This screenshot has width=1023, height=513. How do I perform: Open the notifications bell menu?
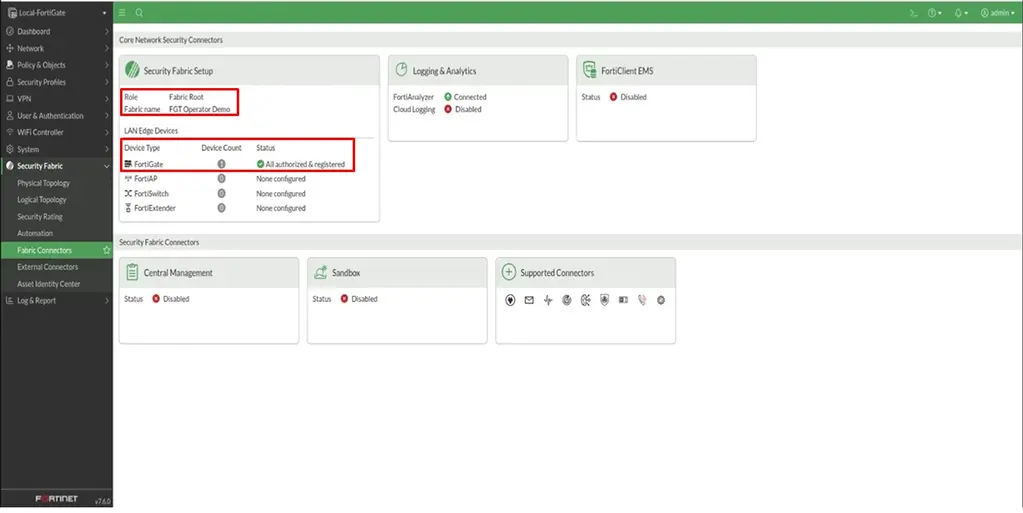click(961, 12)
